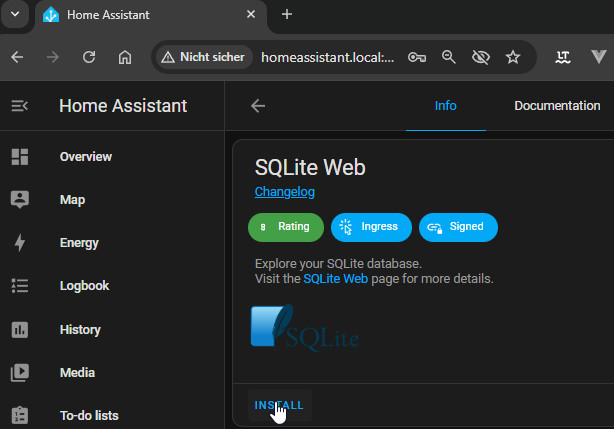Open the To-do lists clipboard icon
Image resolution: width=614 pixels, height=429 pixels.
point(19,415)
